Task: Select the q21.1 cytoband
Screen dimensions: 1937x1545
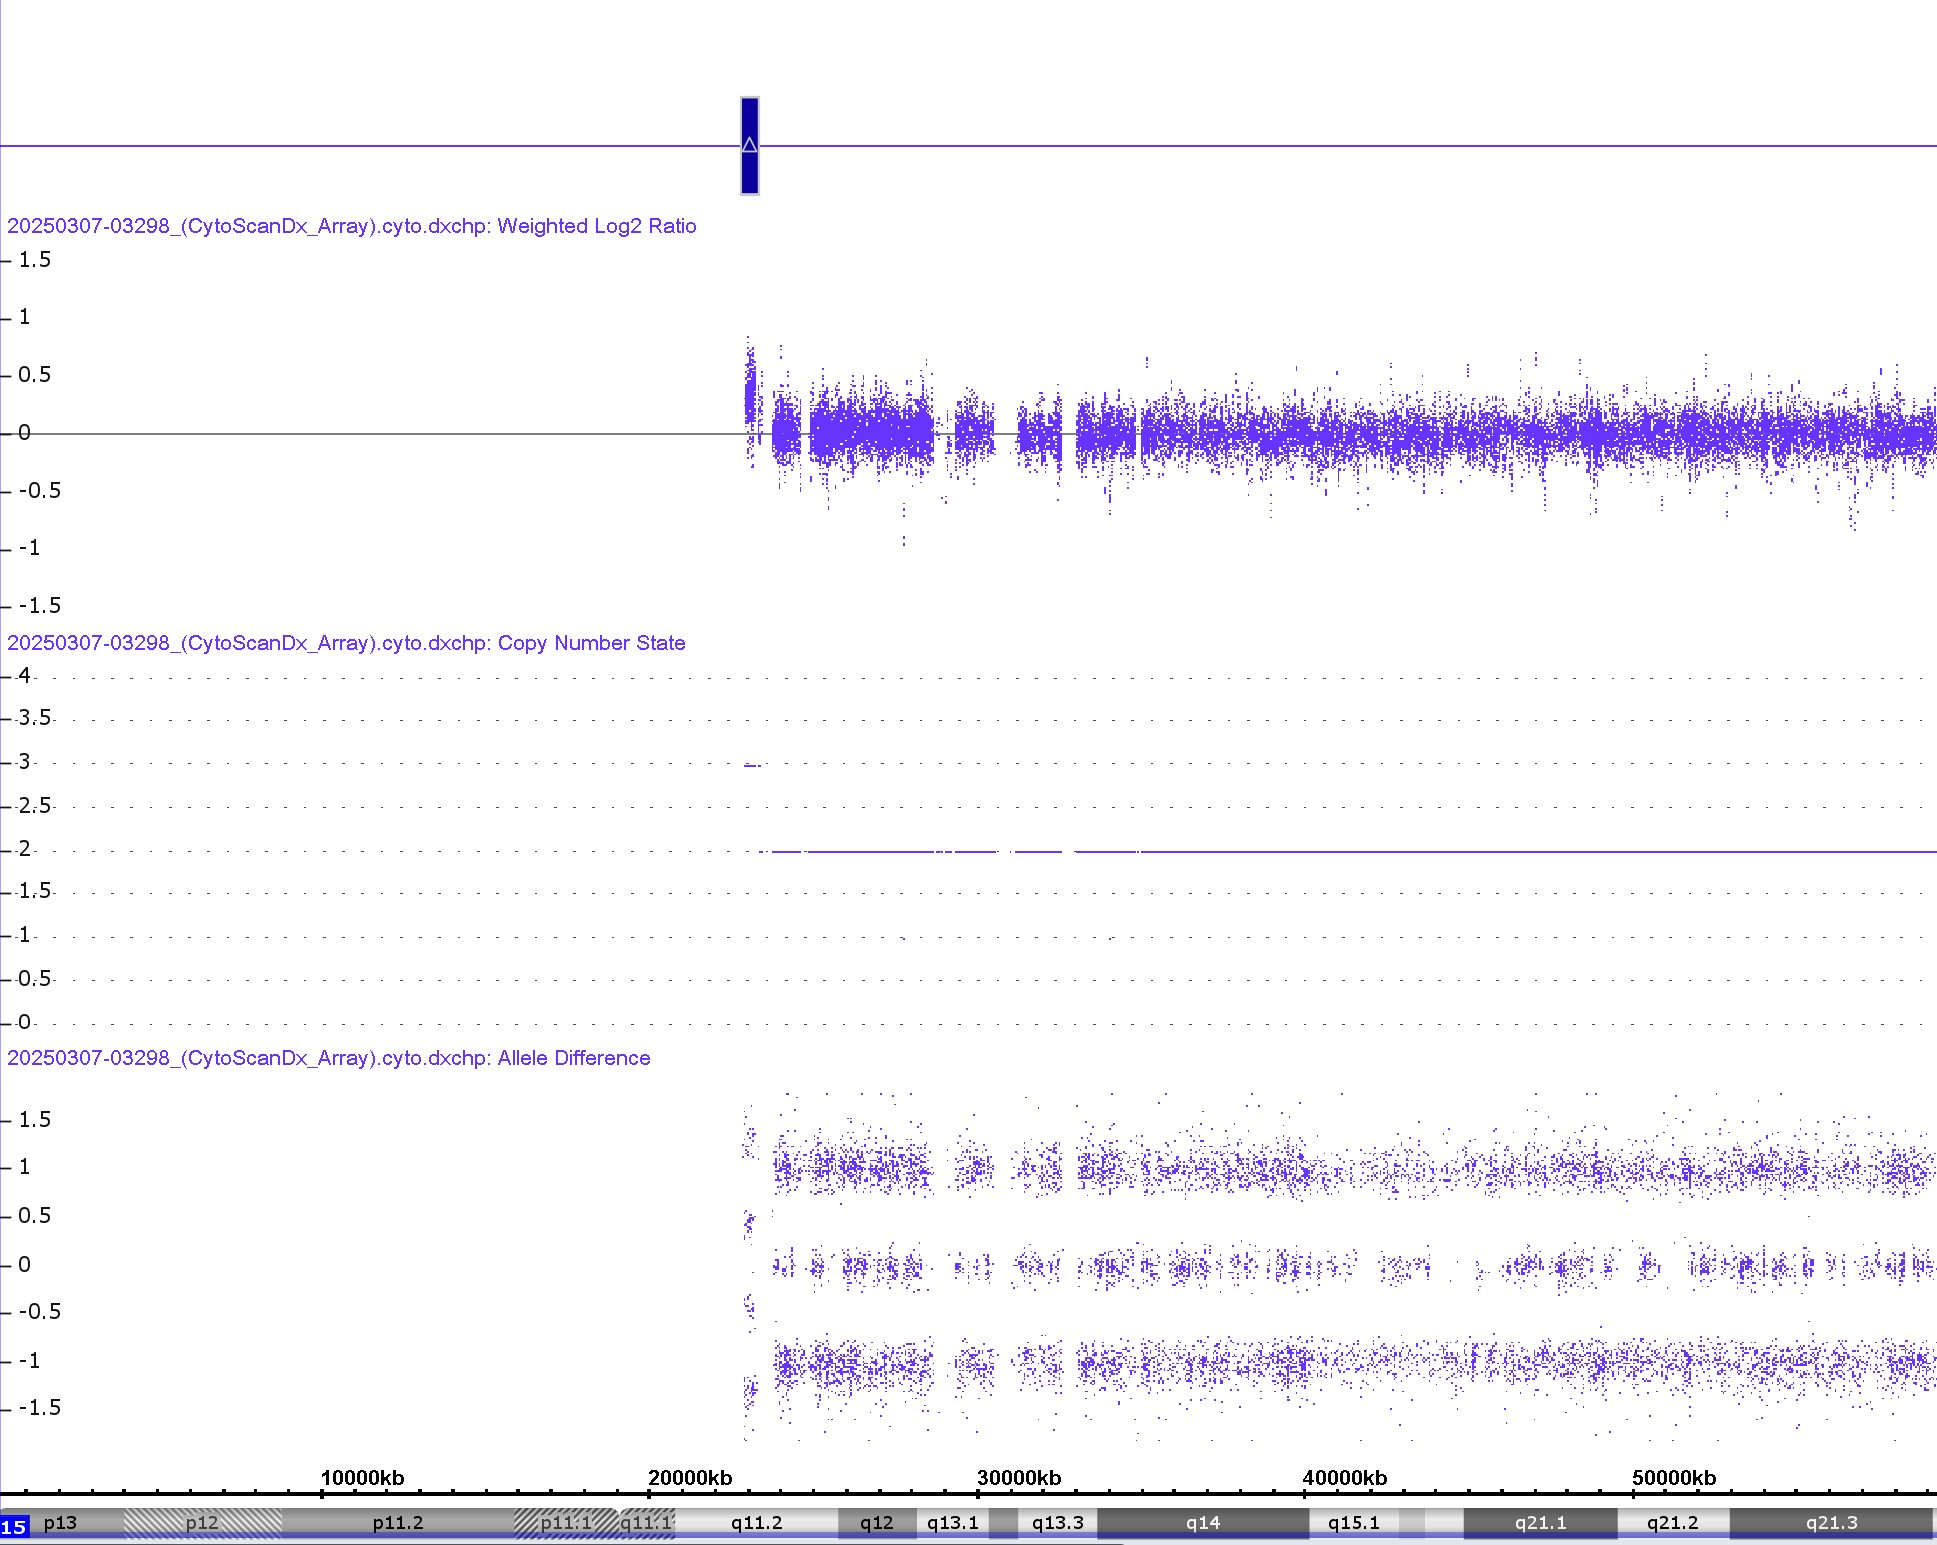Action: pyautogui.click(x=1540, y=1523)
